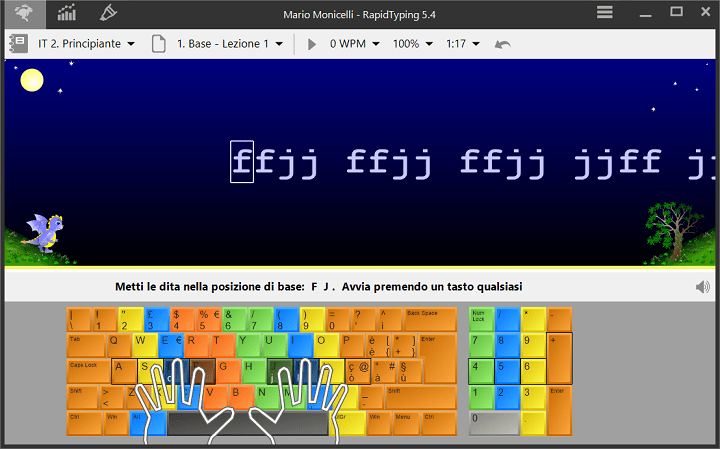Open the 0 WPM speed dropdown
Image resolution: width=720 pixels, height=449 pixels.
point(355,44)
